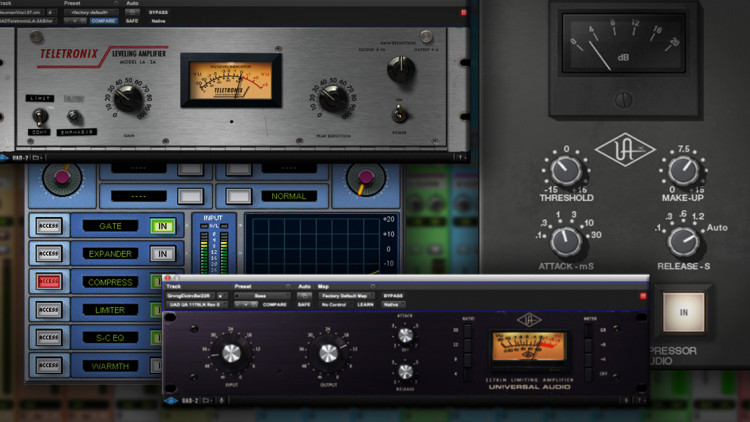Click the Teletronix meter selector knob
The height and width of the screenshot is (422, 750).
pos(401,69)
